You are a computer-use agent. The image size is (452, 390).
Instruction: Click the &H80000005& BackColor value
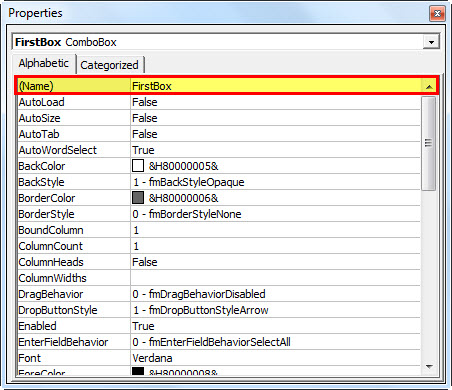point(184,166)
